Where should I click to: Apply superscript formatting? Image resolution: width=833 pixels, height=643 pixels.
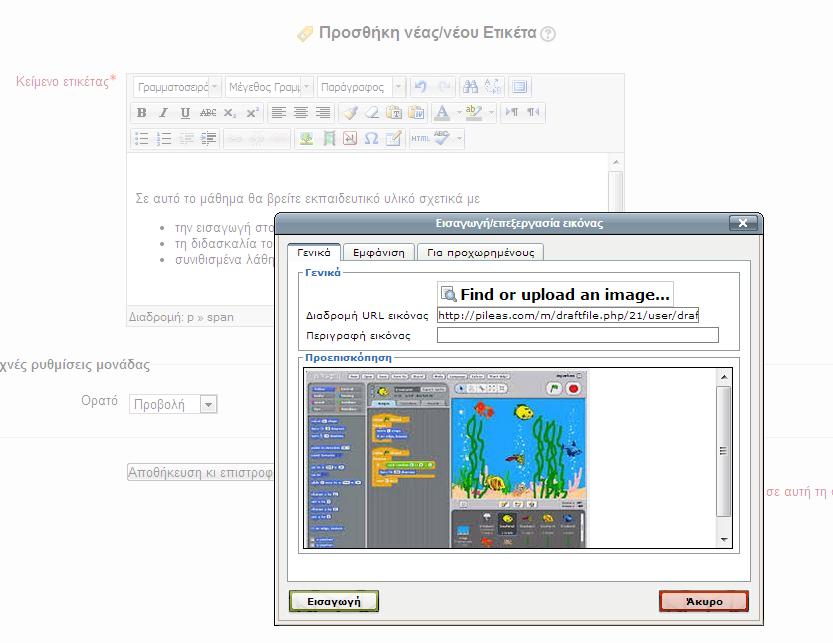click(252, 113)
